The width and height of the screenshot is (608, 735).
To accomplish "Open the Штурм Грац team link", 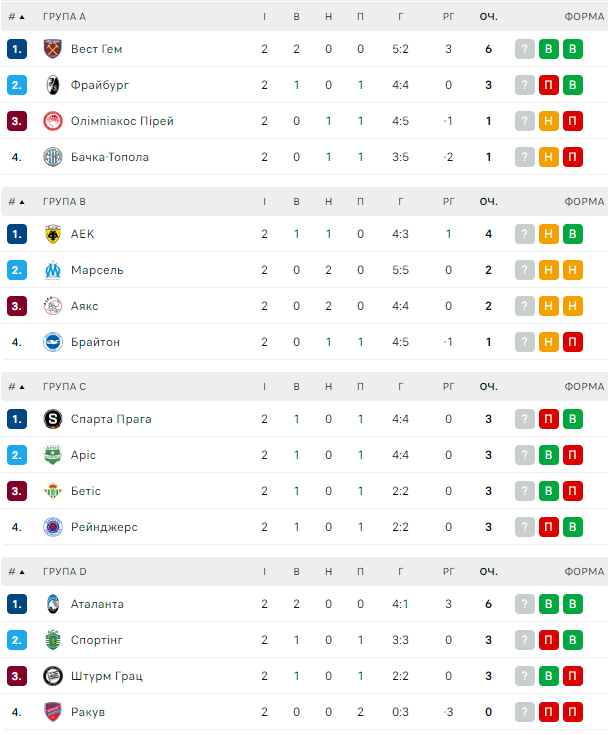I will coord(107,676).
